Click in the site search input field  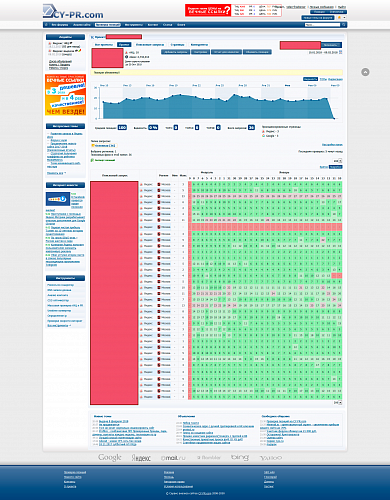click(322, 25)
